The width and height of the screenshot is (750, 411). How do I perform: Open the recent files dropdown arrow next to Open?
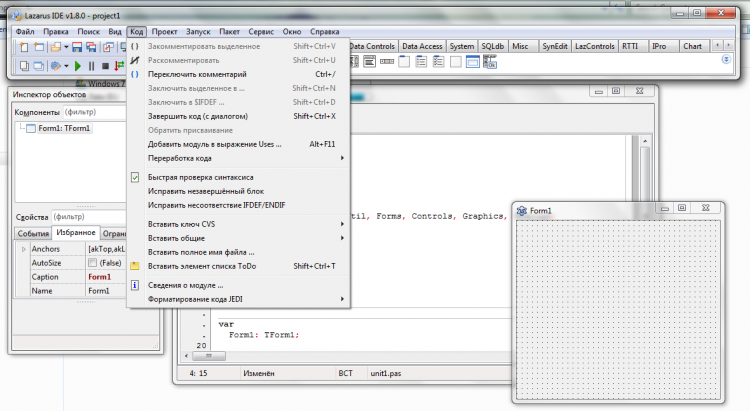(66, 47)
